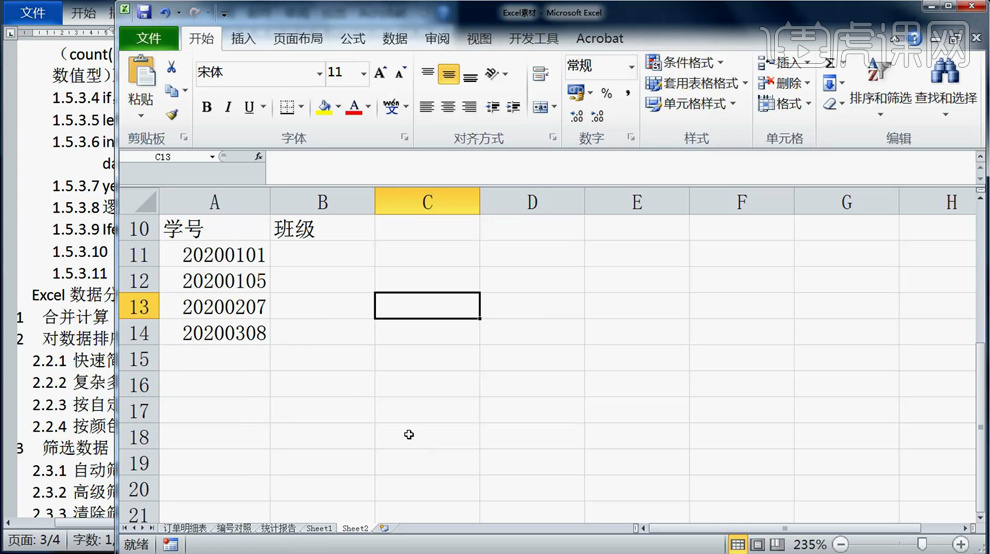Align text to top

tap(427, 73)
